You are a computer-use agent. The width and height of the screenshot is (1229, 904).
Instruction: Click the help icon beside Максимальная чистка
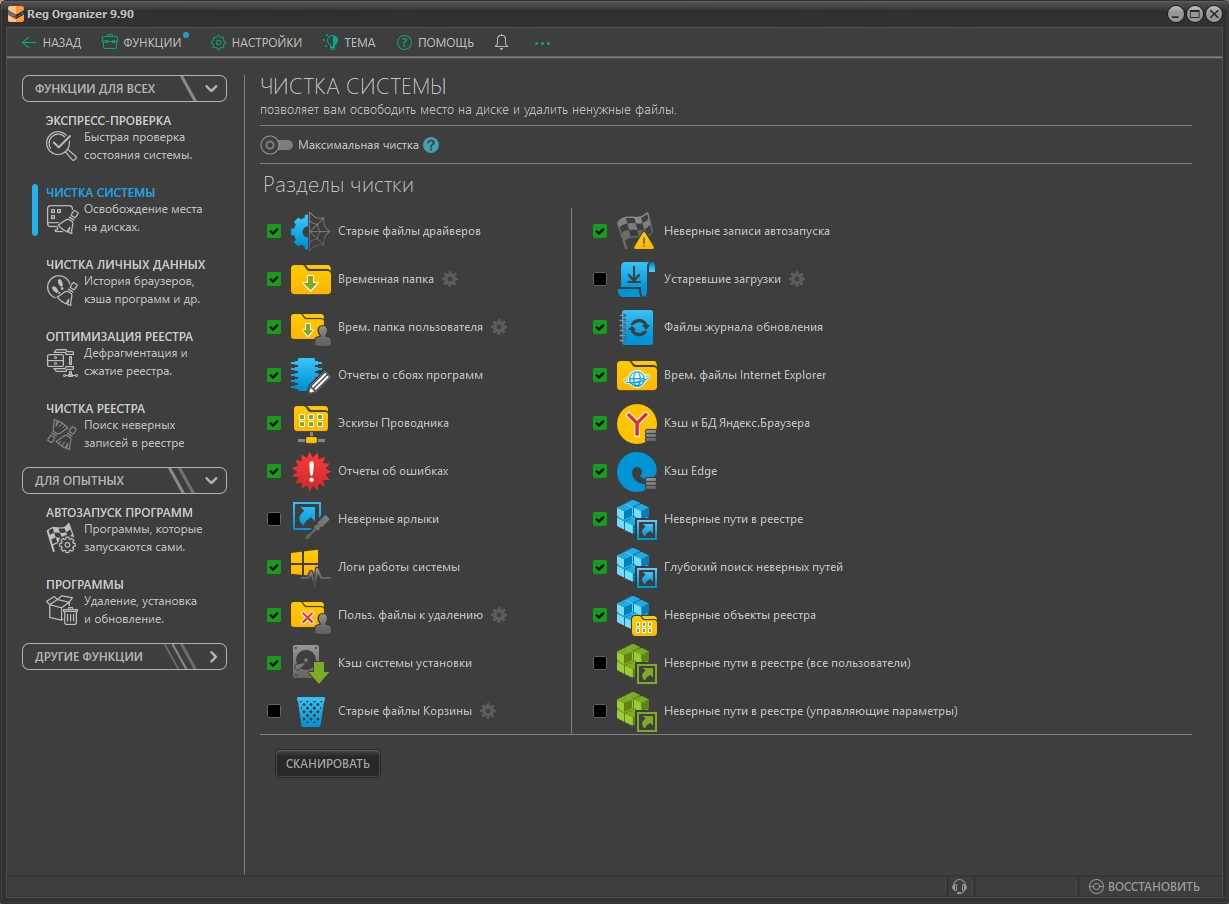coord(431,145)
